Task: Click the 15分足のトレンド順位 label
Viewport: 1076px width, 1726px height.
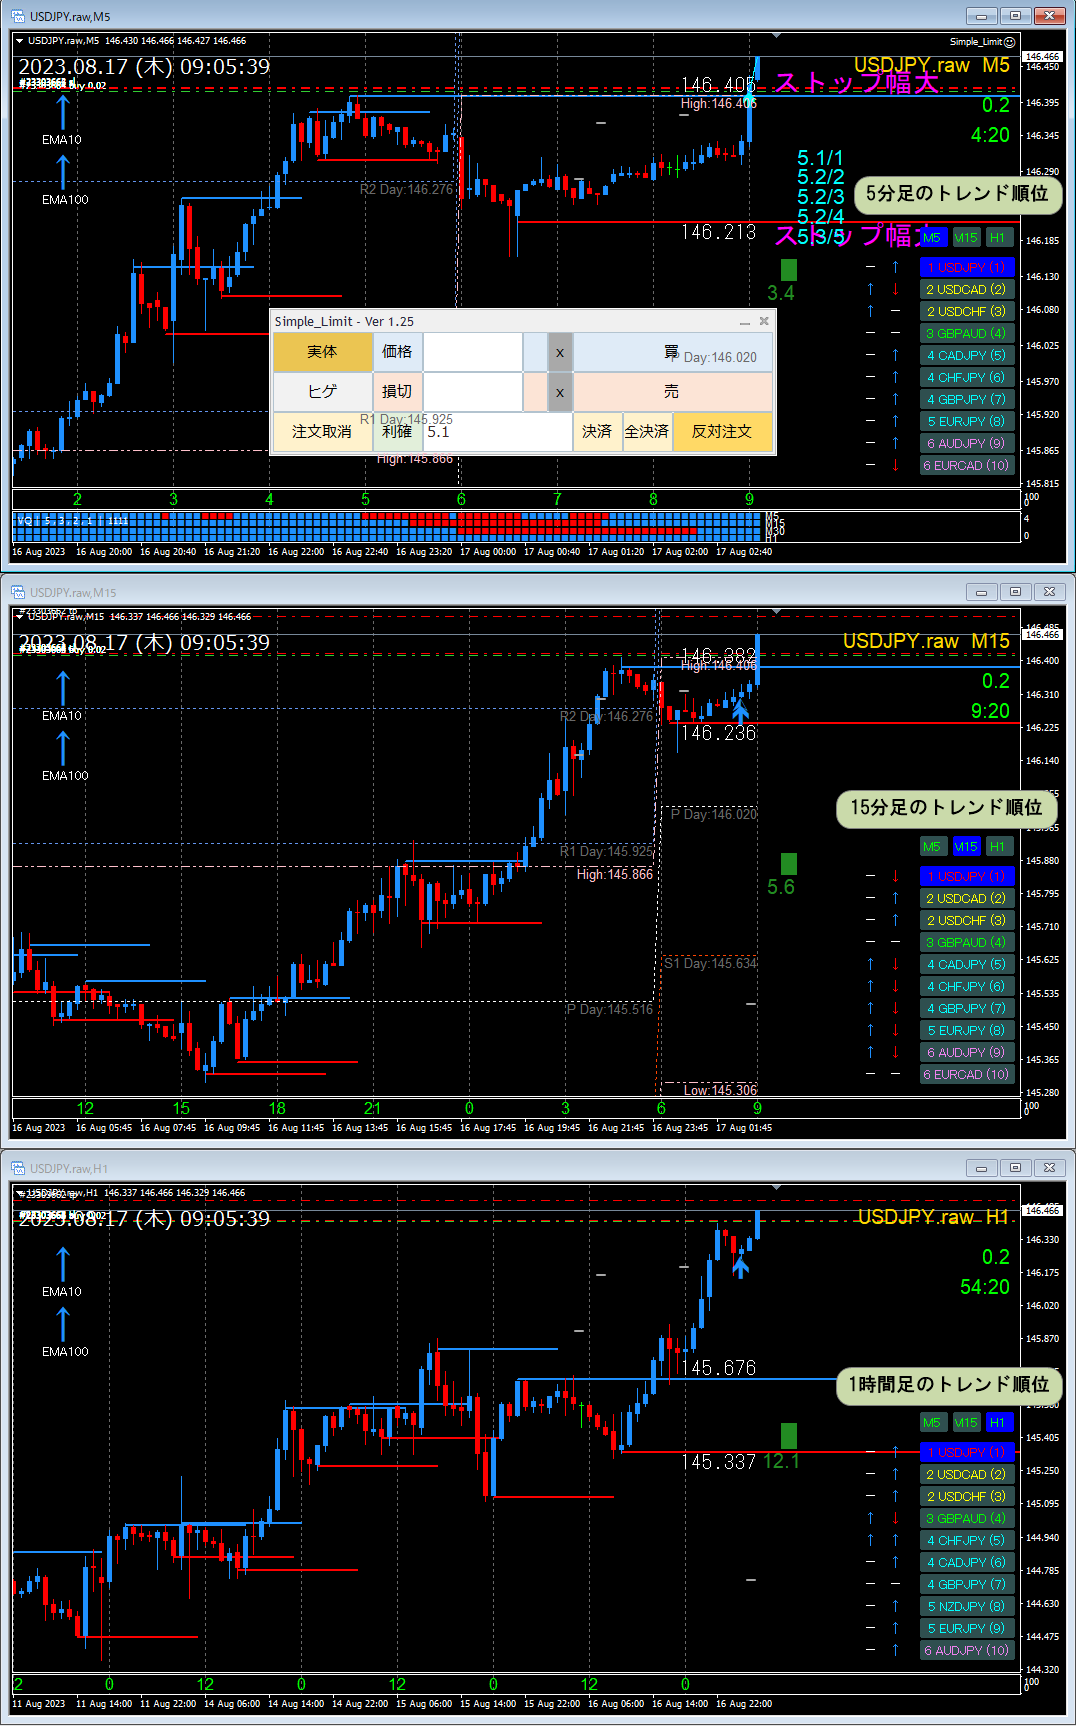Action: tap(946, 808)
